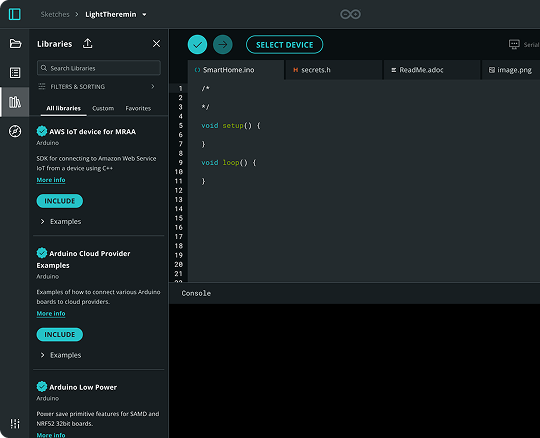The height and width of the screenshot is (438, 540).
Task: Click the search magnifier icon
Action: [x=44, y=68]
